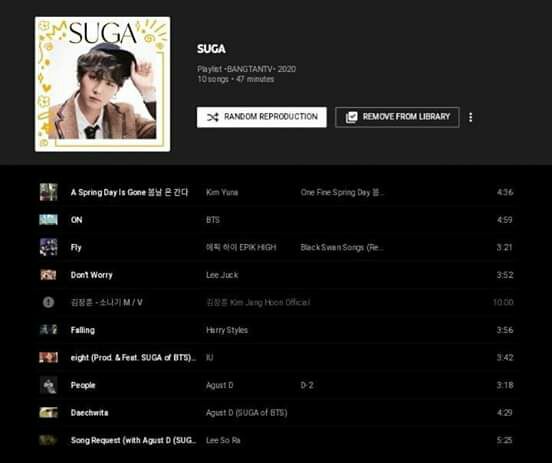Open artist link Harry Styles
The image size is (552, 463).
227,330
